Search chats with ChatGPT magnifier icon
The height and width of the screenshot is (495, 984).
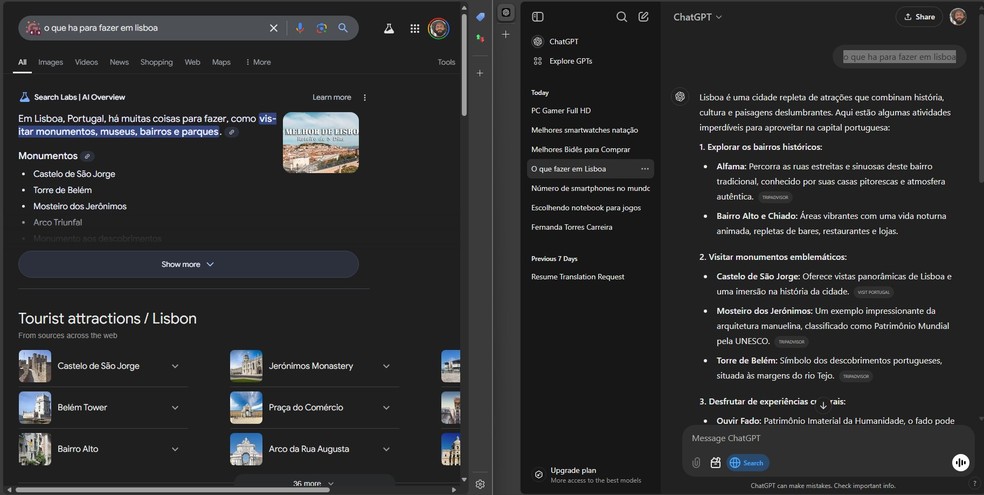(x=621, y=17)
